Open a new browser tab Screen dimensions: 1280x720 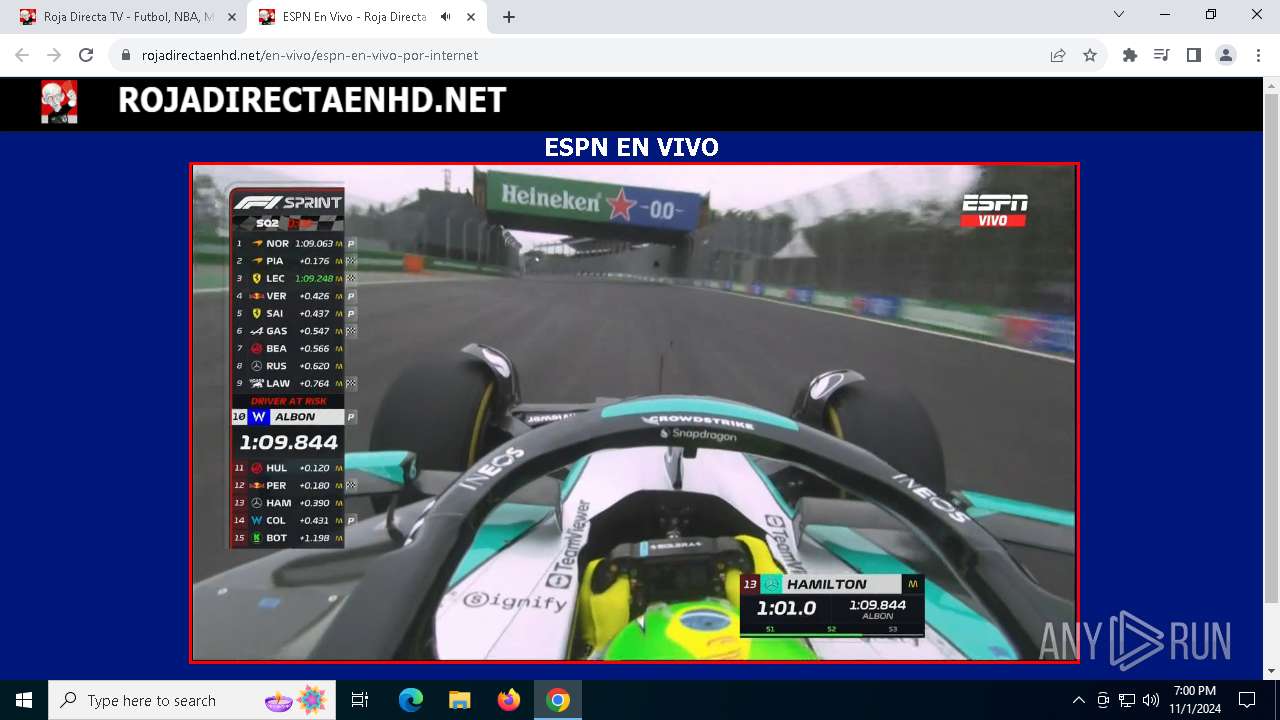509,16
